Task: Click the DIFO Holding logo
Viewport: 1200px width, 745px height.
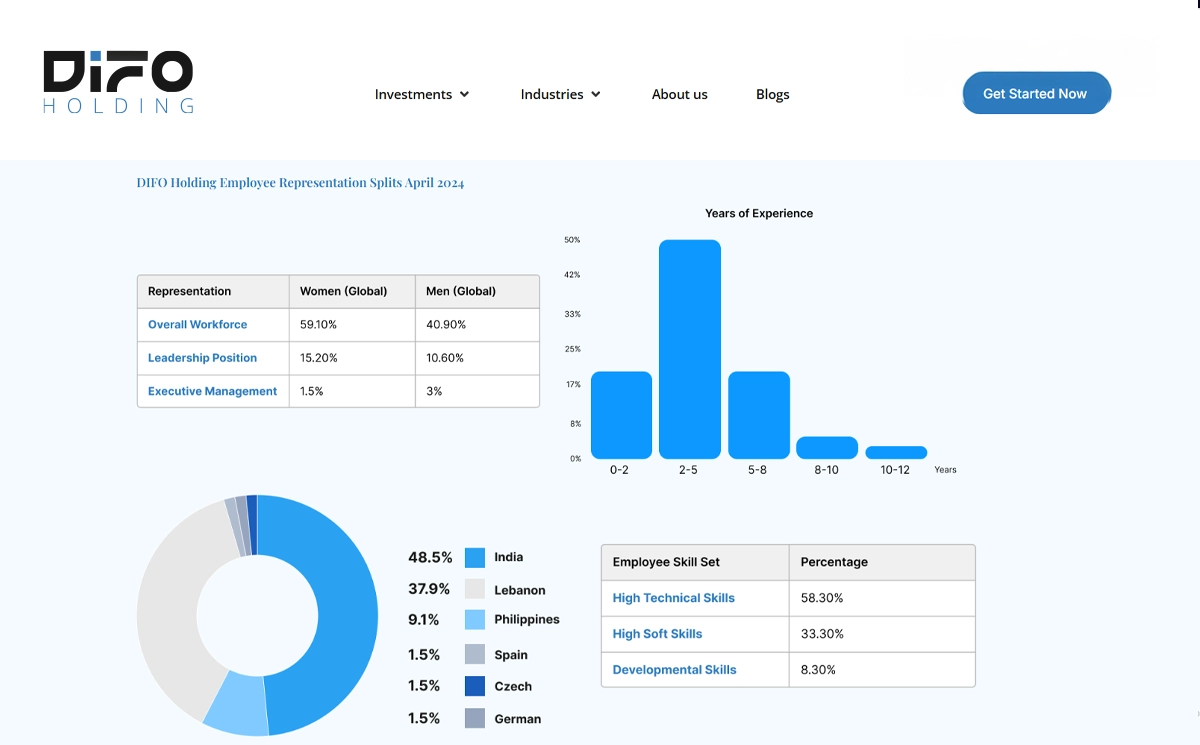Action: [x=118, y=82]
